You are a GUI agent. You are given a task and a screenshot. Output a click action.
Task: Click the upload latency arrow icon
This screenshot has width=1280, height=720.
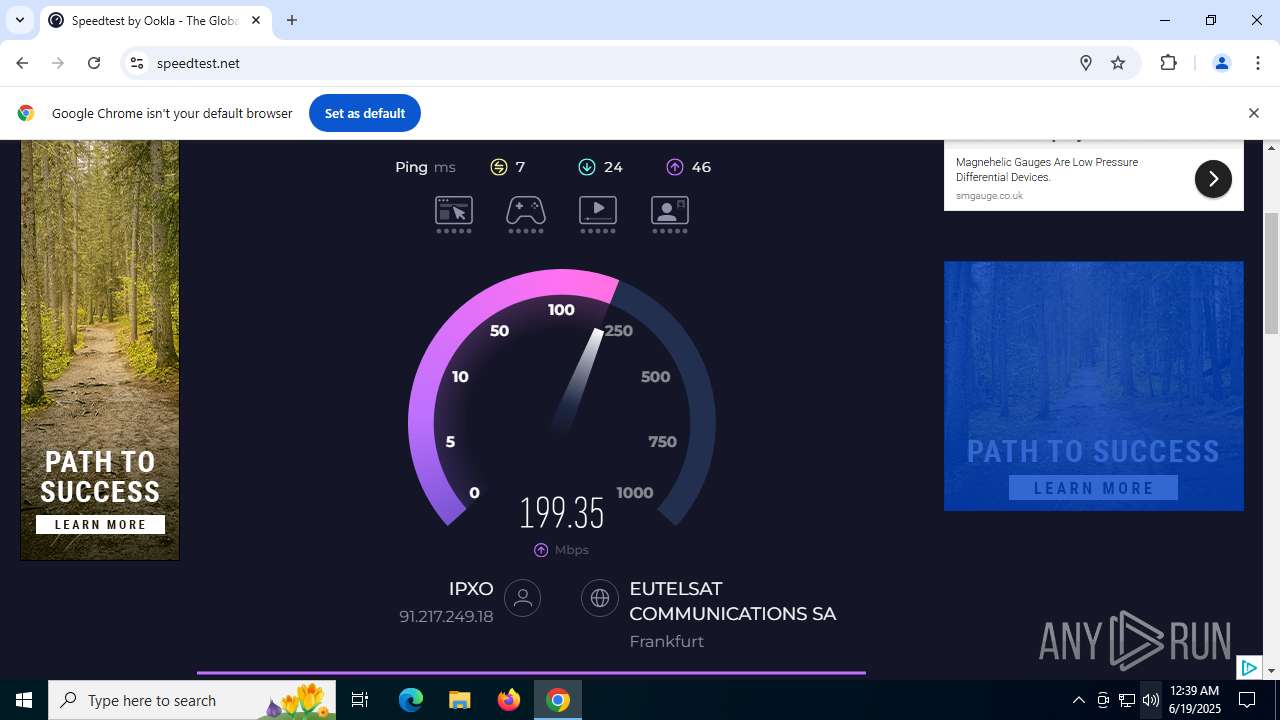click(675, 167)
